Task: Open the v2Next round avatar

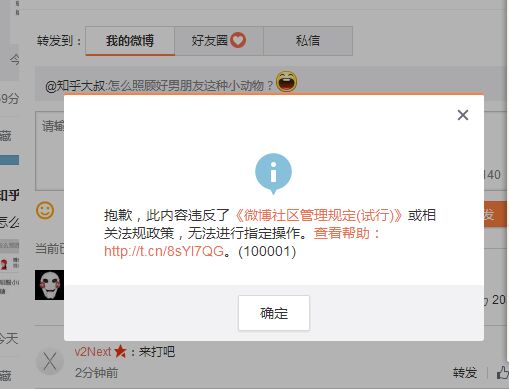Action: point(50,361)
